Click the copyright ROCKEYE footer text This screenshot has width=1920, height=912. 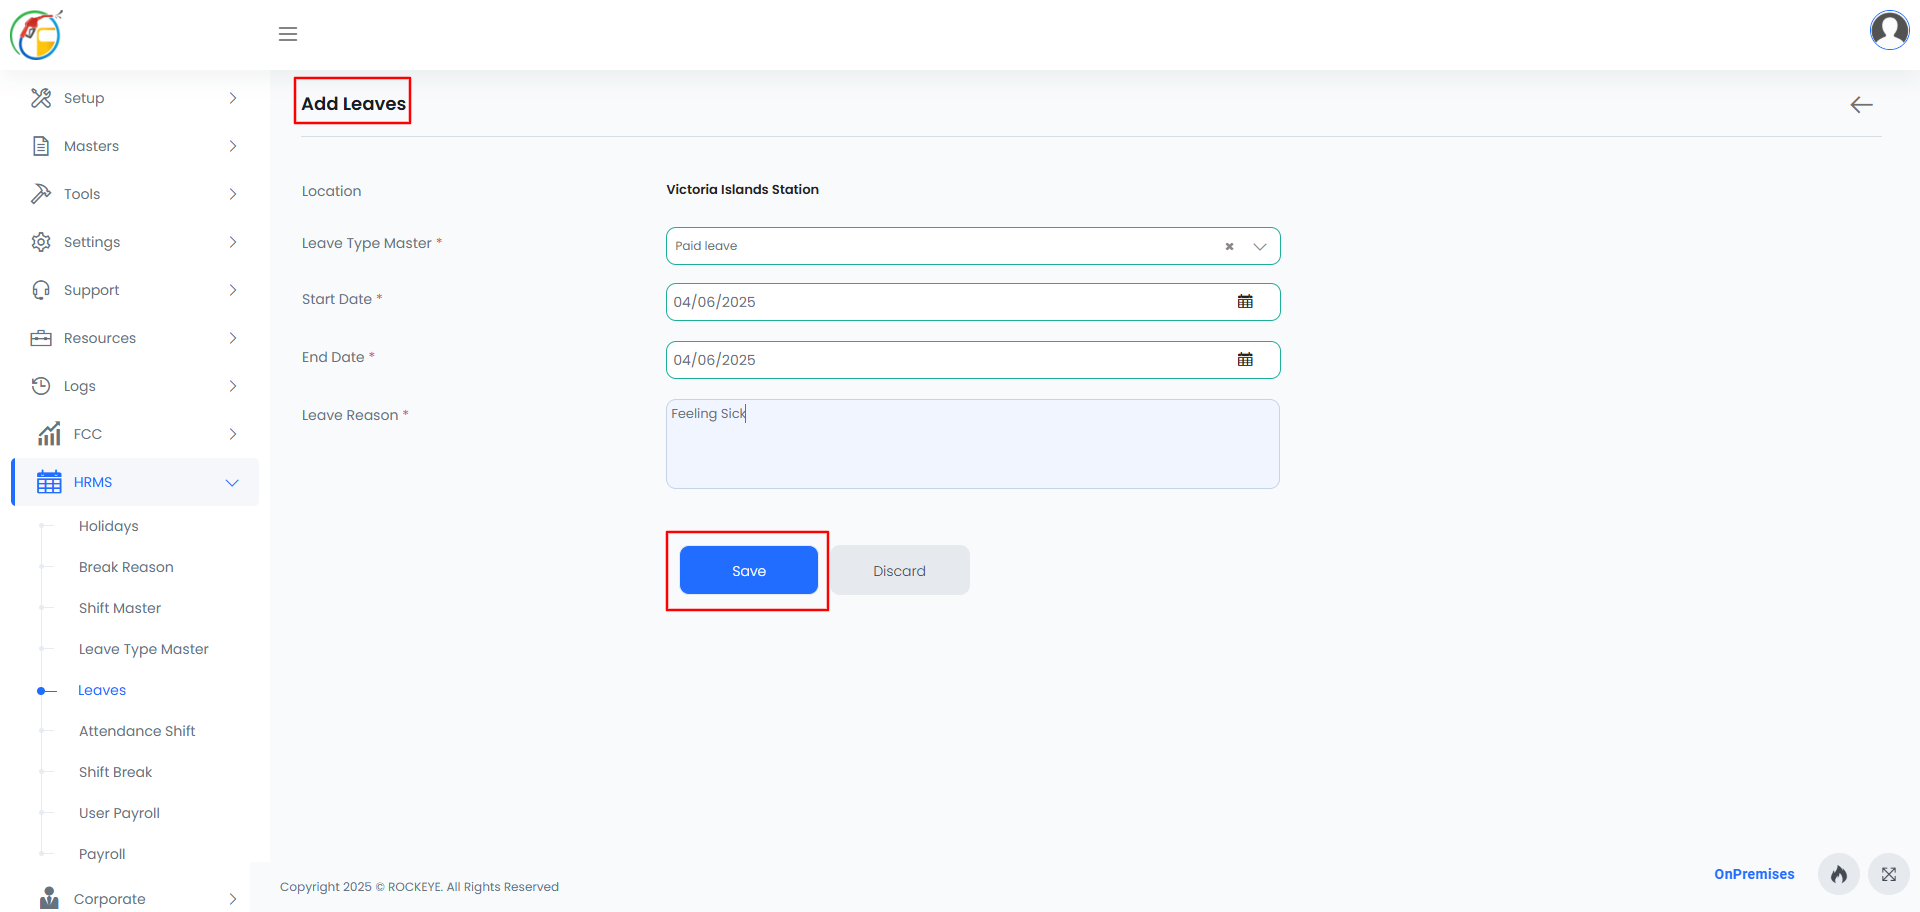click(x=419, y=887)
